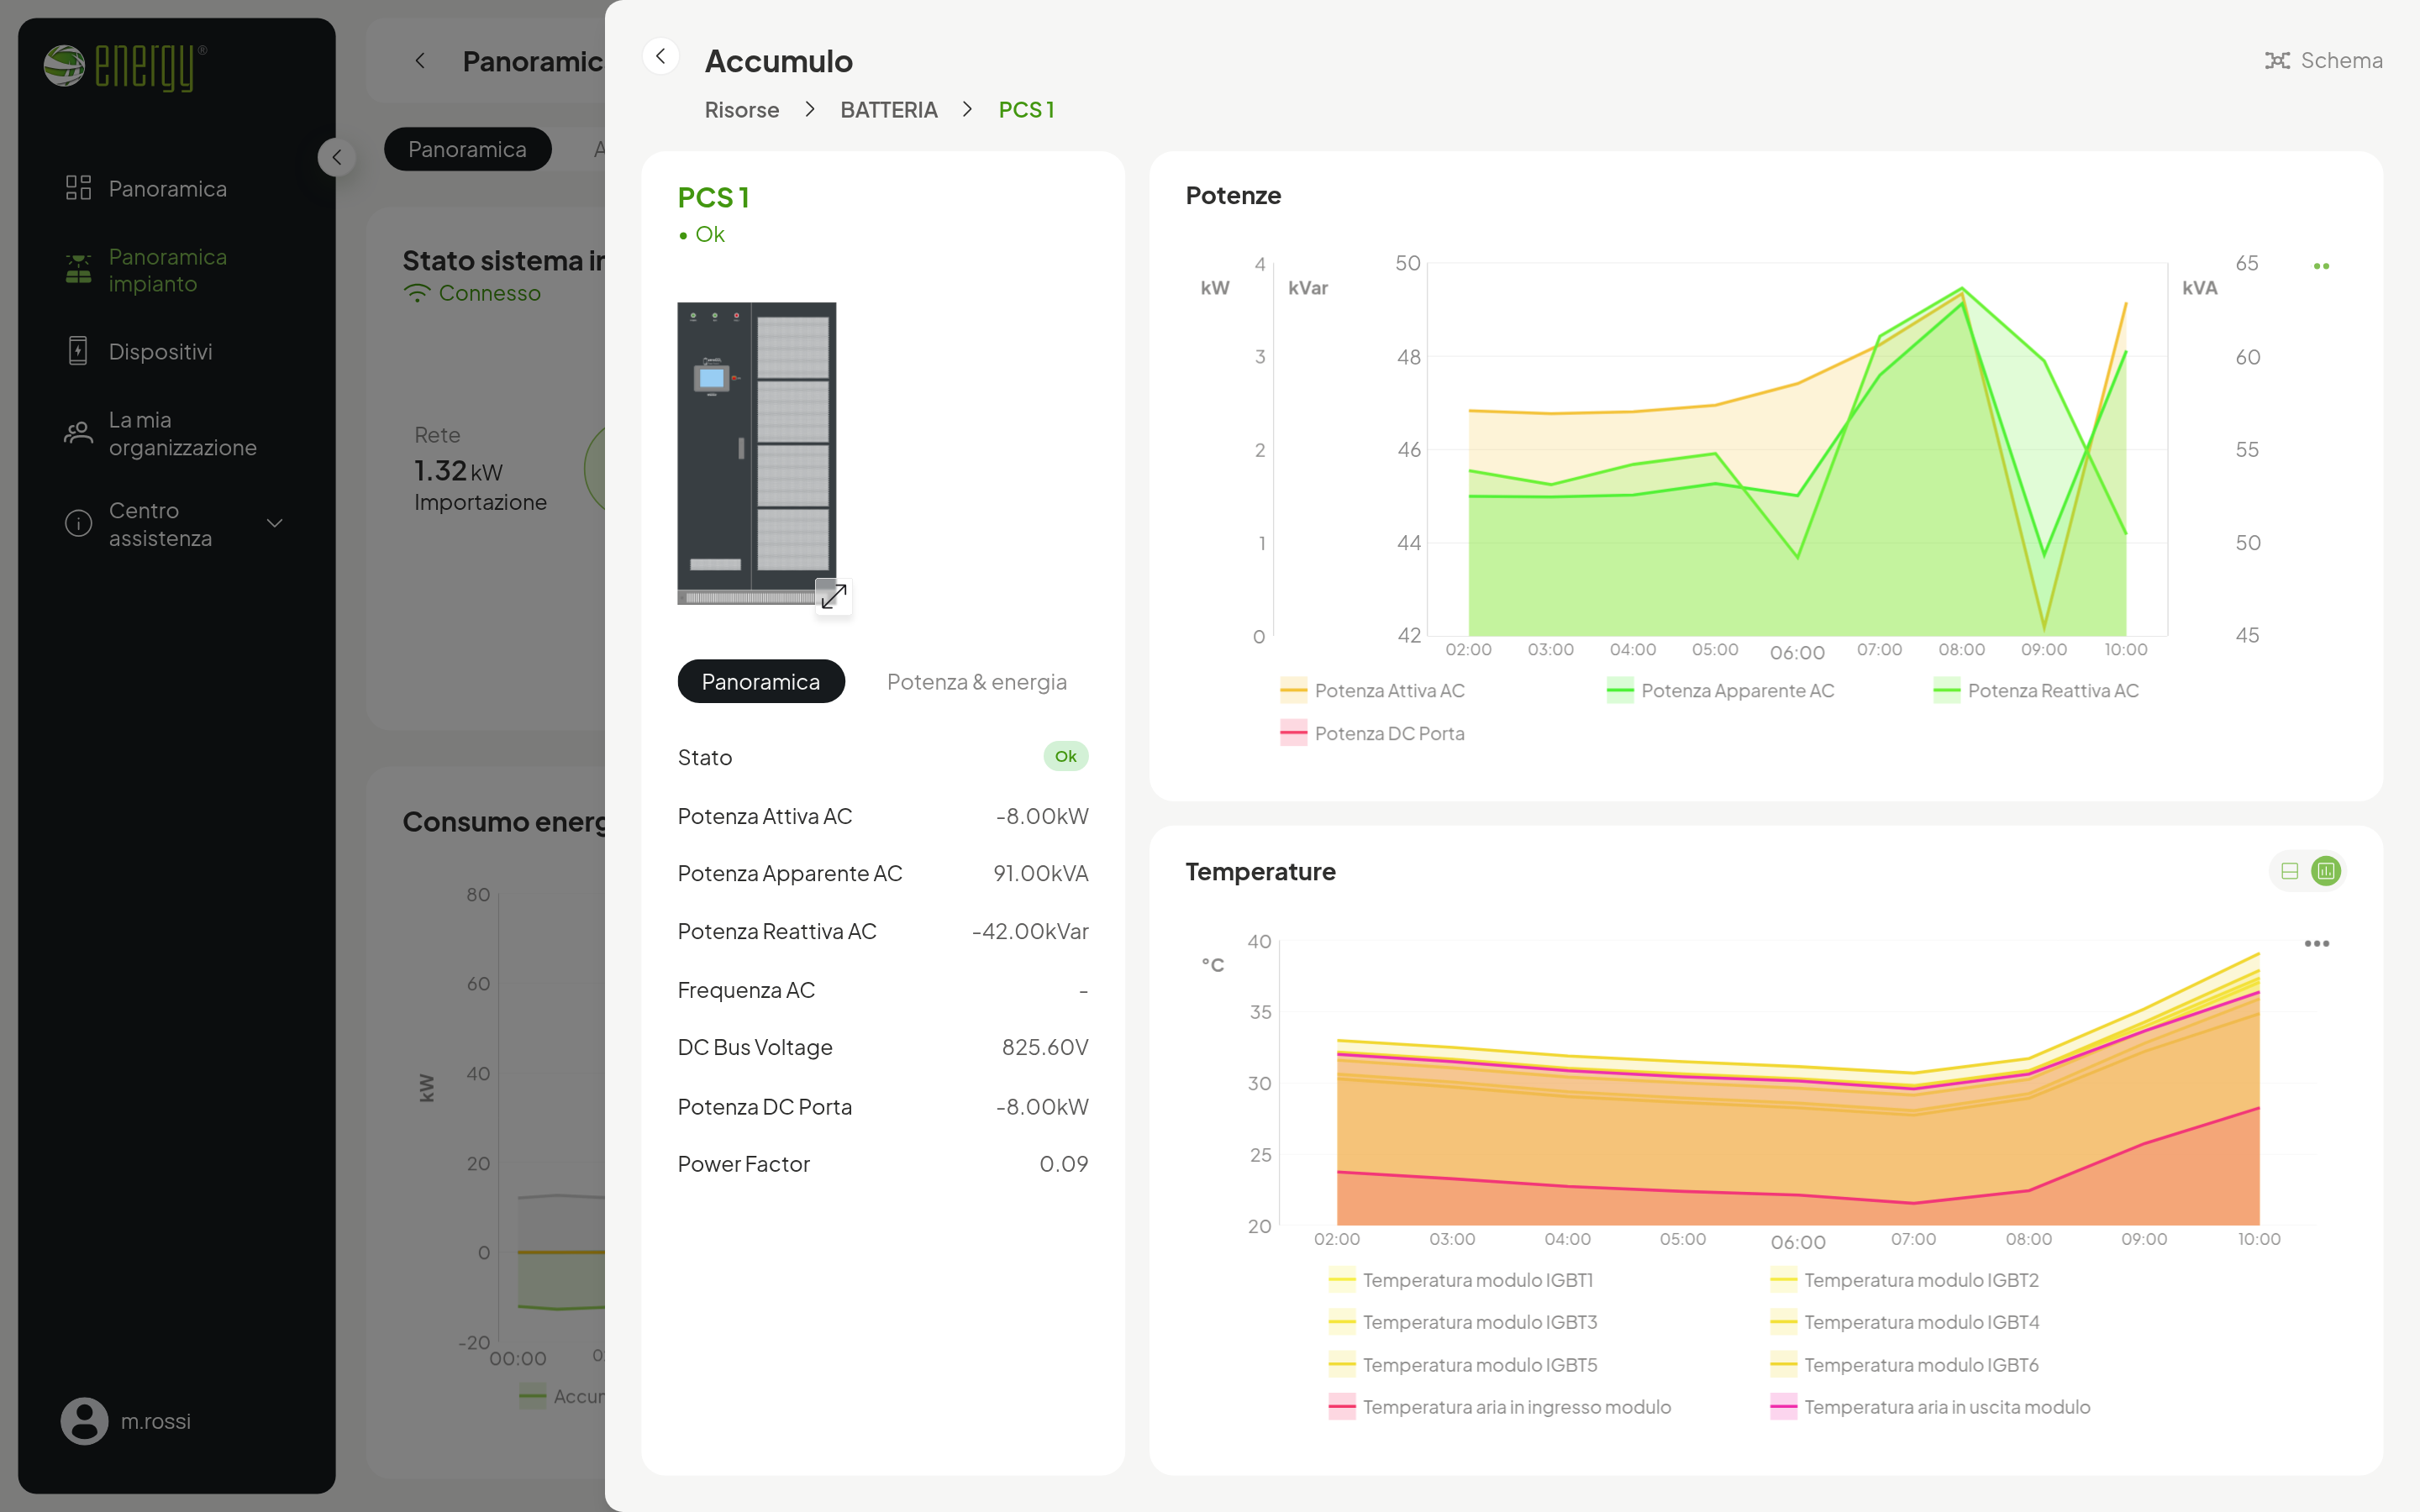2420x1512 pixels.
Task: Select PCS 1 breadcrumb
Action: click(1026, 110)
